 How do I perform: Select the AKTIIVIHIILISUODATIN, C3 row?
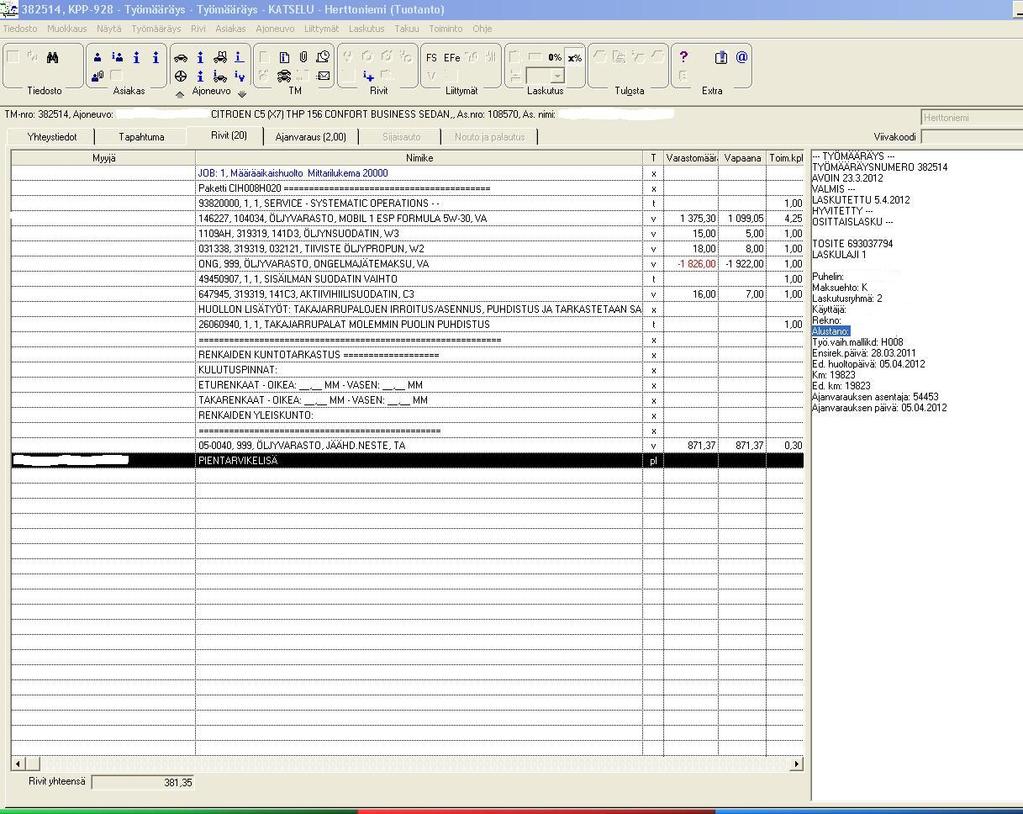point(407,294)
